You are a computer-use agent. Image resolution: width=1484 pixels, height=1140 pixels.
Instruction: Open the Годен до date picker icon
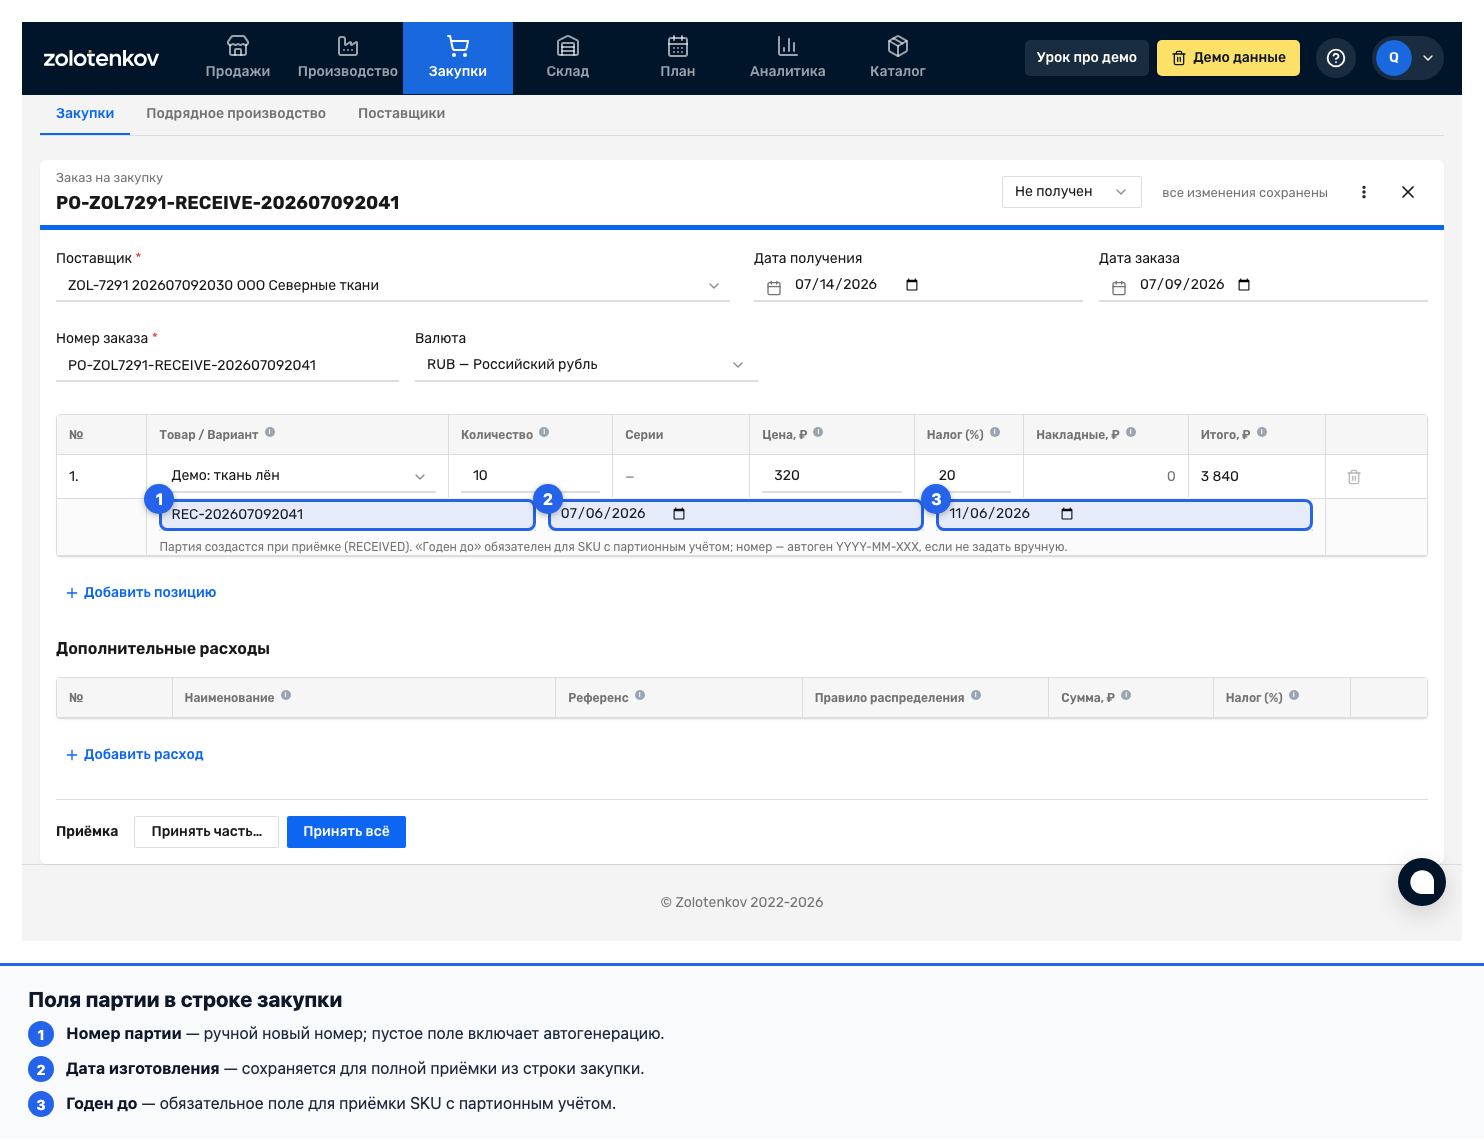1067,514
